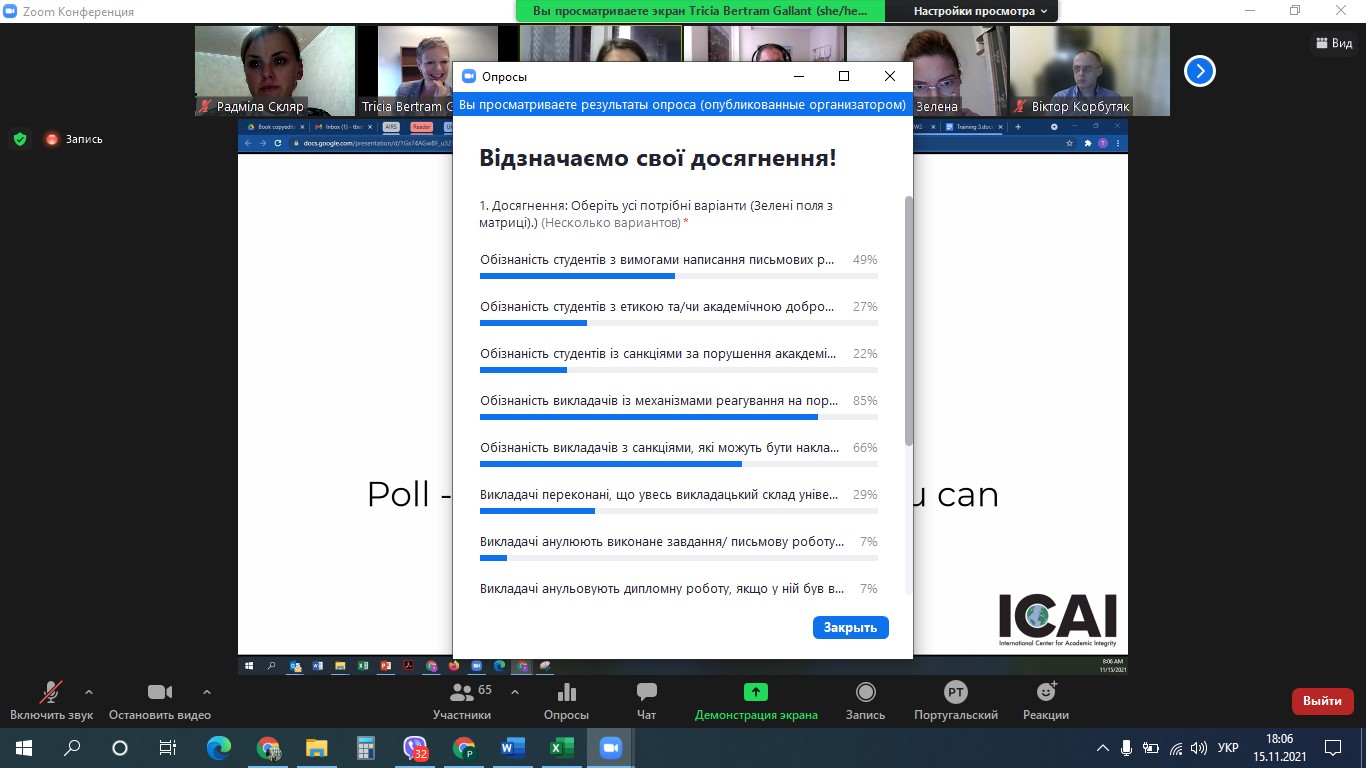This screenshot has height=768, width=1366.
Task: Click option 'Обізнаність викладачів із механізмами реагування'
Action: pos(659,401)
